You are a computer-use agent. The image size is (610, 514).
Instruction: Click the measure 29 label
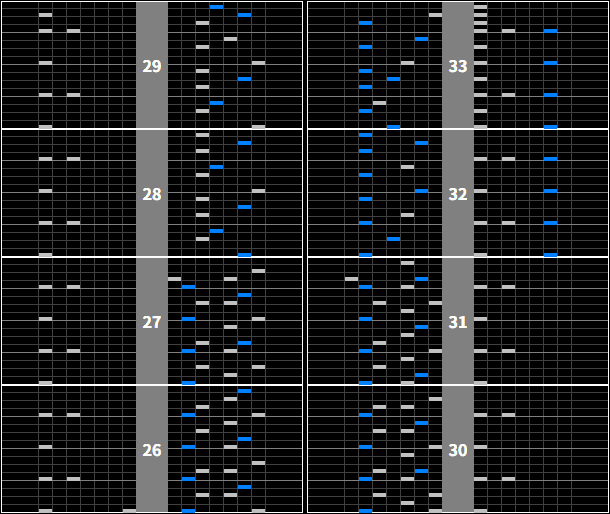(152, 67)
